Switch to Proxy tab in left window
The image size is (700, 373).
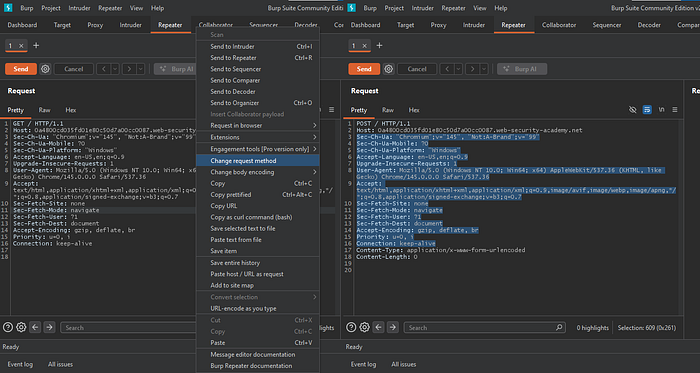pos(95,25)
